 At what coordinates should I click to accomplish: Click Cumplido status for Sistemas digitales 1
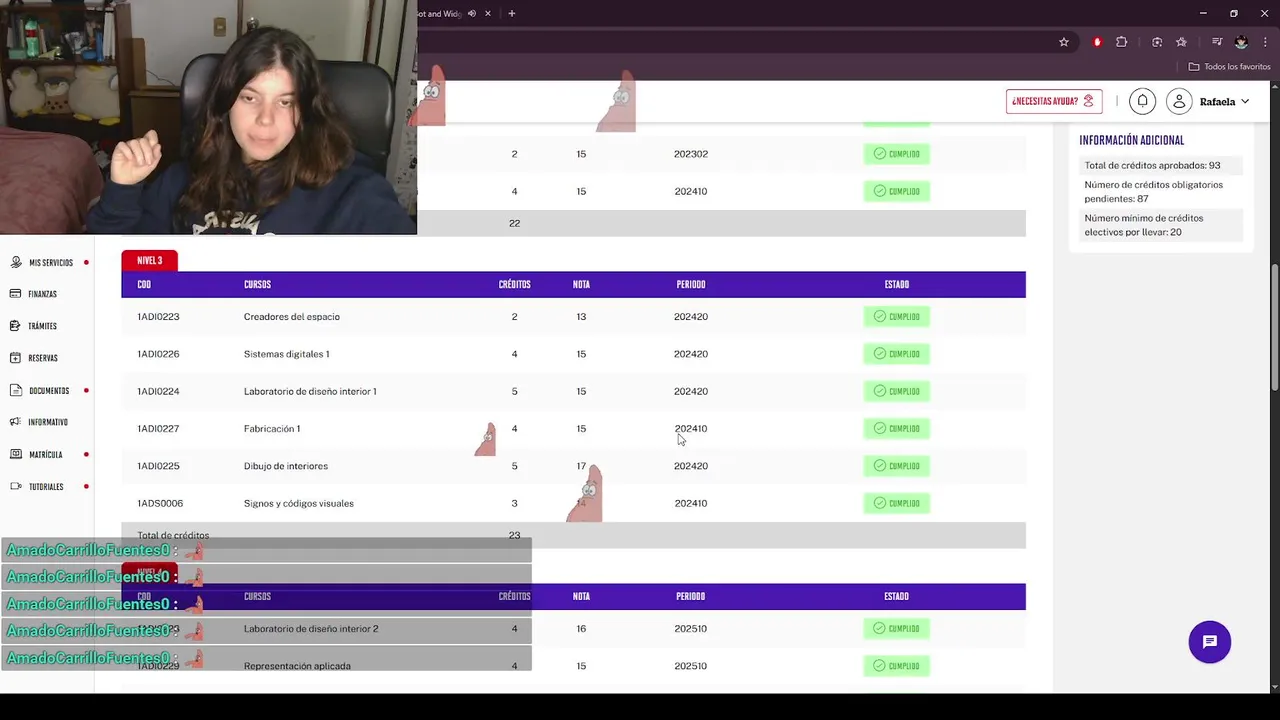click(x=897, y=354)
